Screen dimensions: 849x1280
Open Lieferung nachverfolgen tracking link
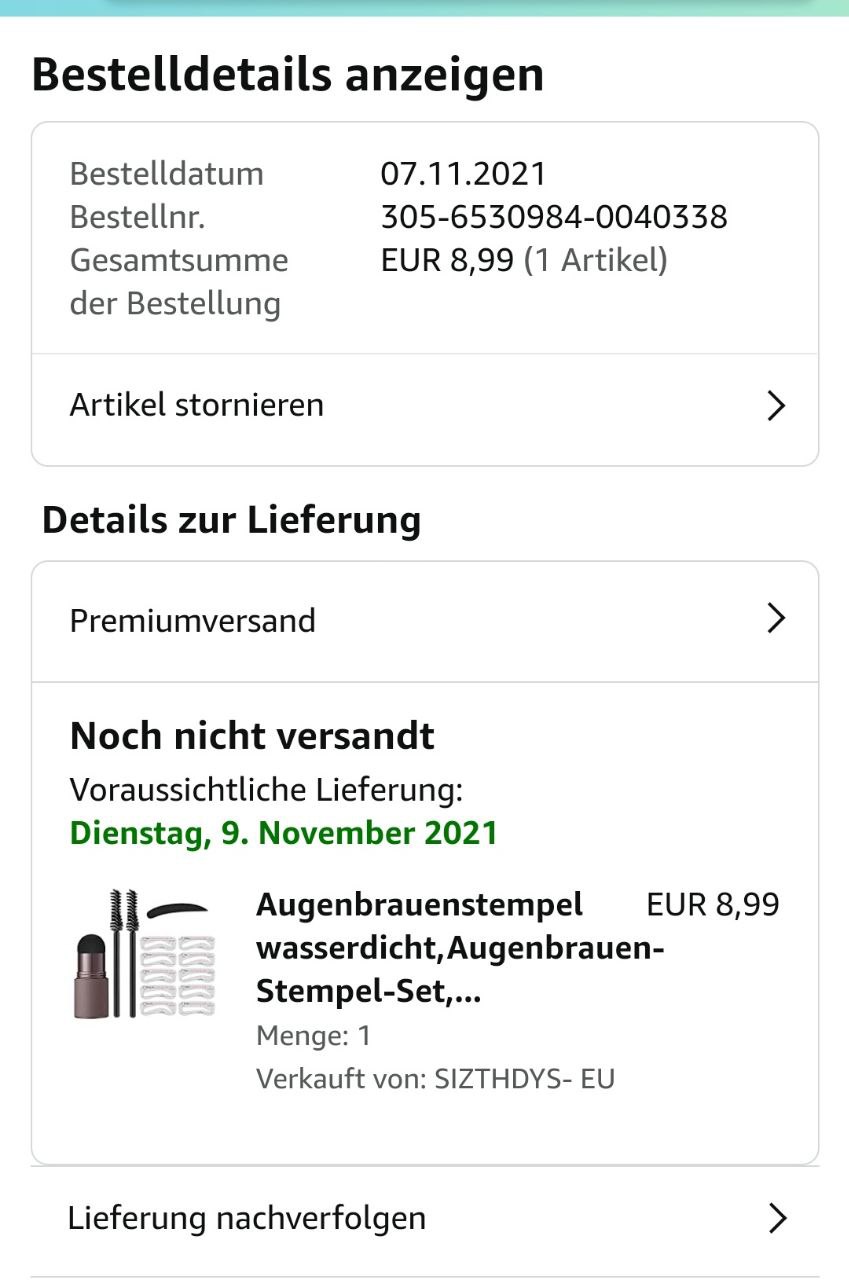pyautogui.click(x=247, y=1218)
